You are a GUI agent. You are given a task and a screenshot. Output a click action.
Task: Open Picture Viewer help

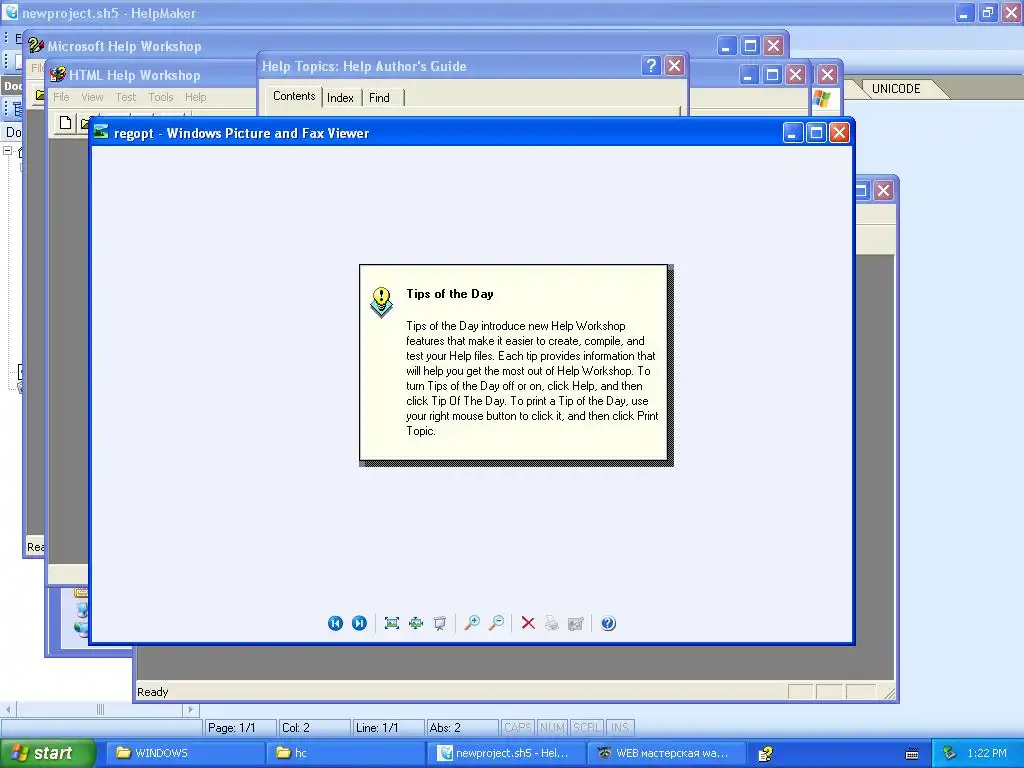tap(608, 623)
